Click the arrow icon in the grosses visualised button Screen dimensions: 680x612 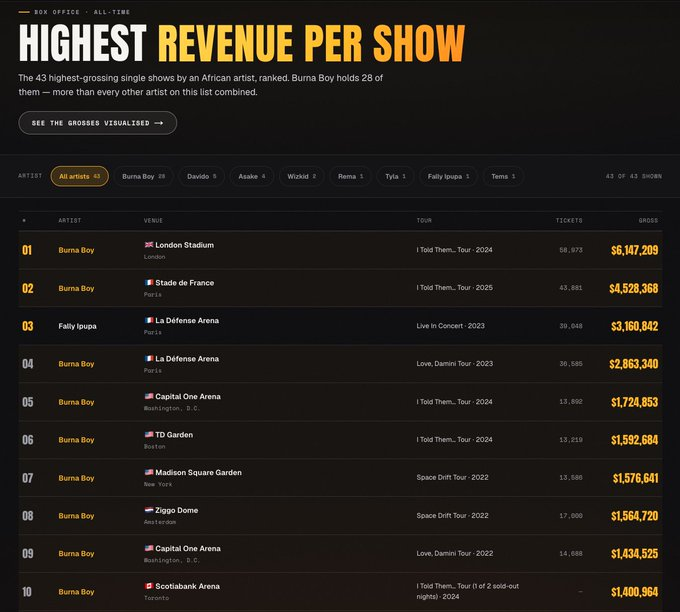159,123
